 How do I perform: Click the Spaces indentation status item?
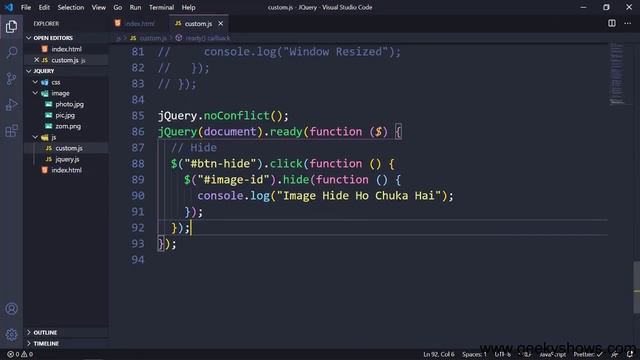[474, 354]
